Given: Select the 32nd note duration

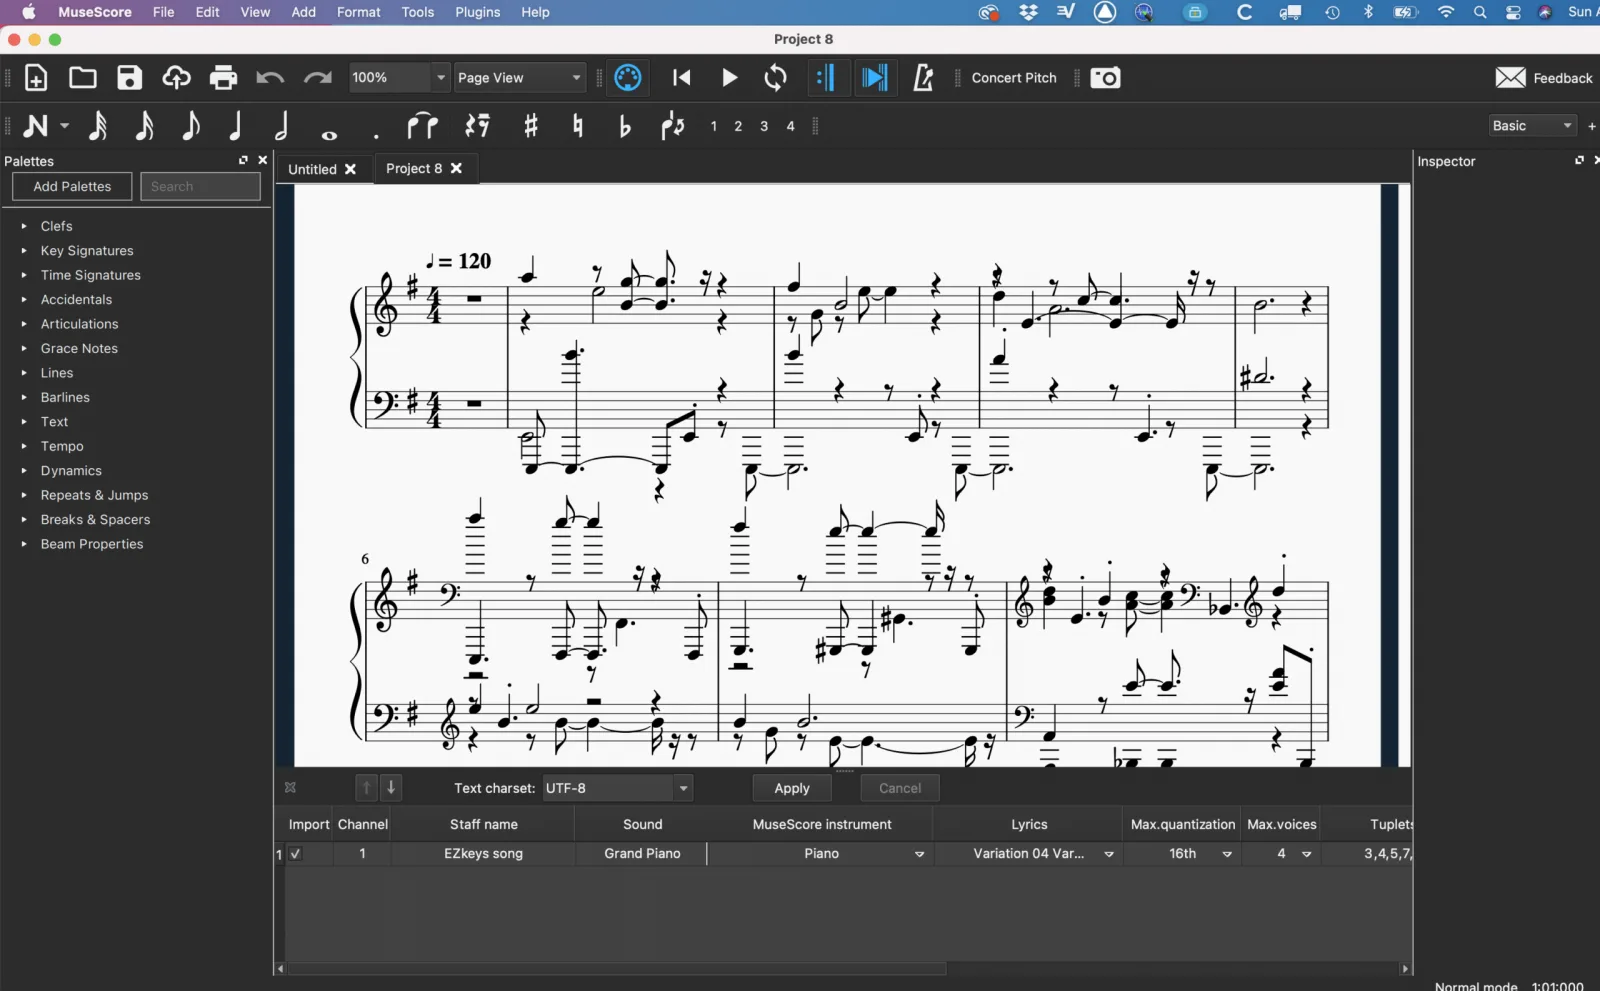Looking at the screenshot, I should [x=98, y=126].
